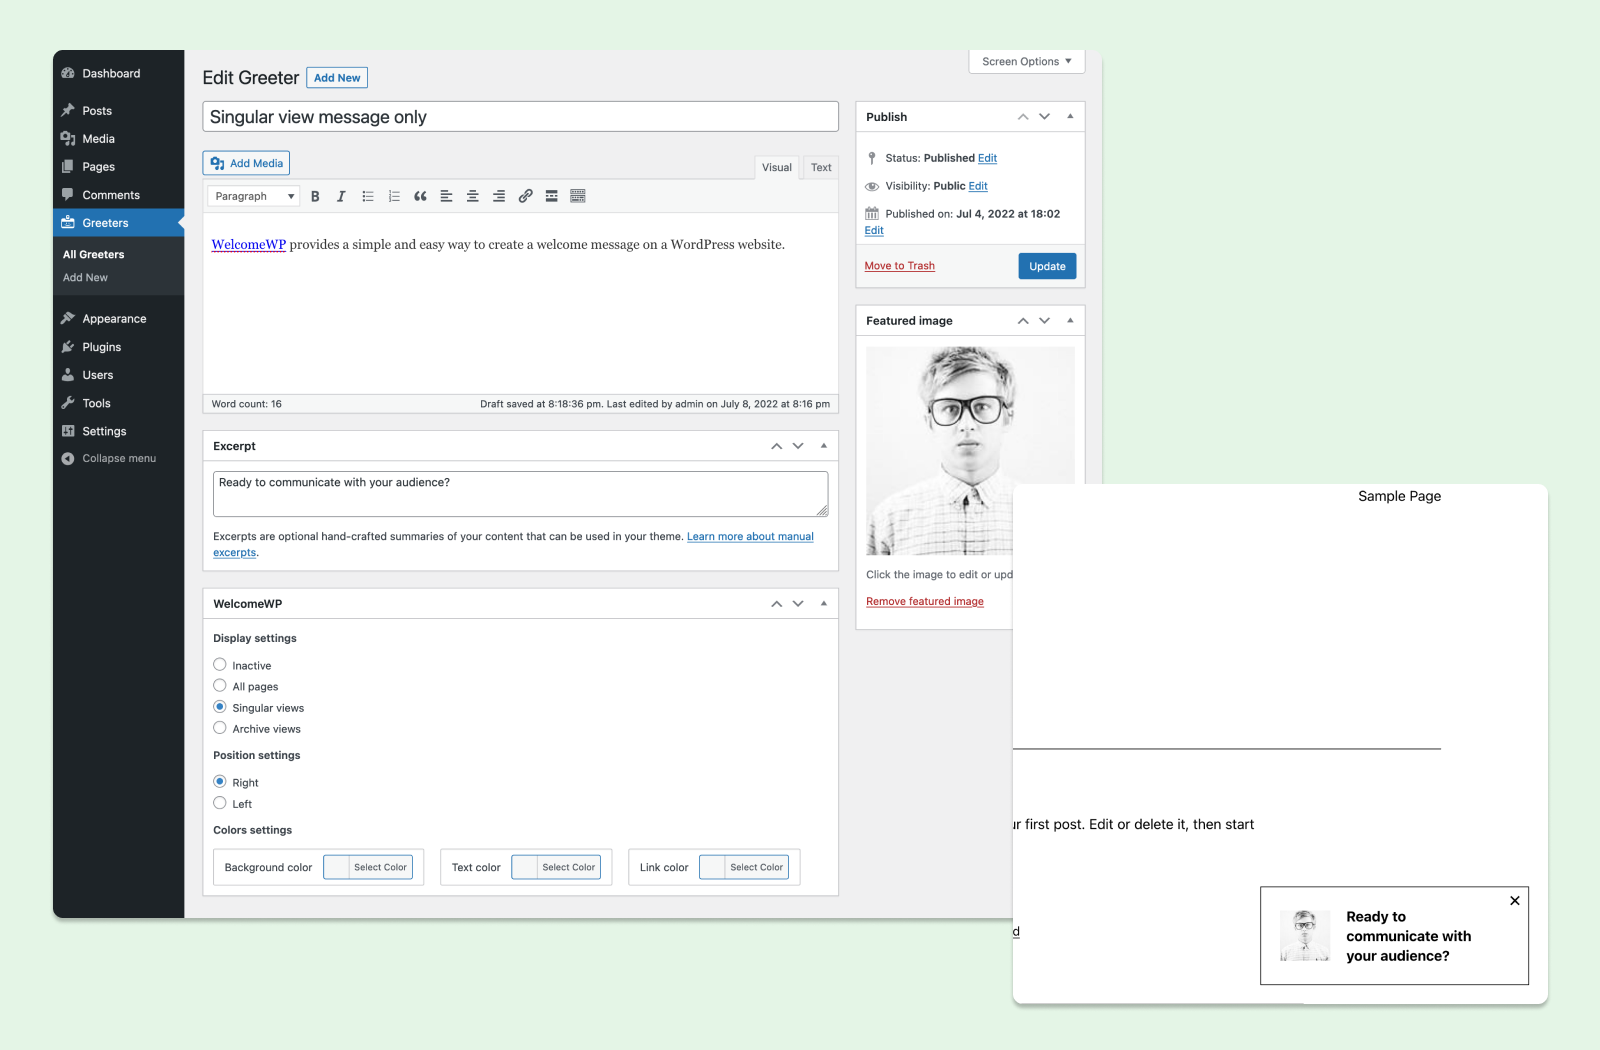Select Archive views display option
The image size is (1600, 1050).
click(x=220, y=728)
